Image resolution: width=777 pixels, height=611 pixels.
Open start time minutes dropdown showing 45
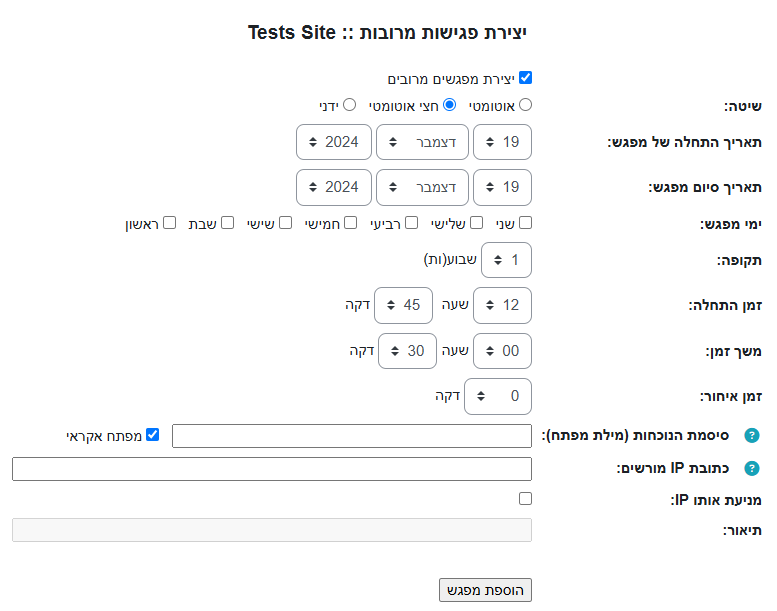pos(403,305)
